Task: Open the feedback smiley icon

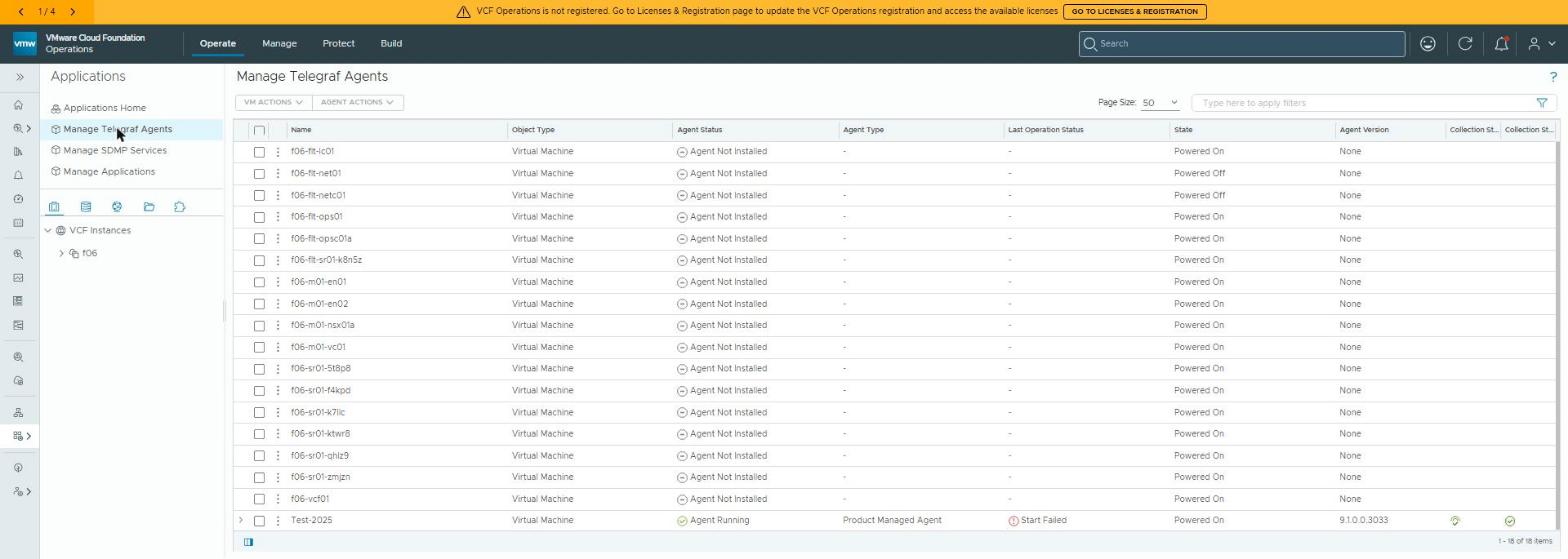Action: tap(1428, 44)
